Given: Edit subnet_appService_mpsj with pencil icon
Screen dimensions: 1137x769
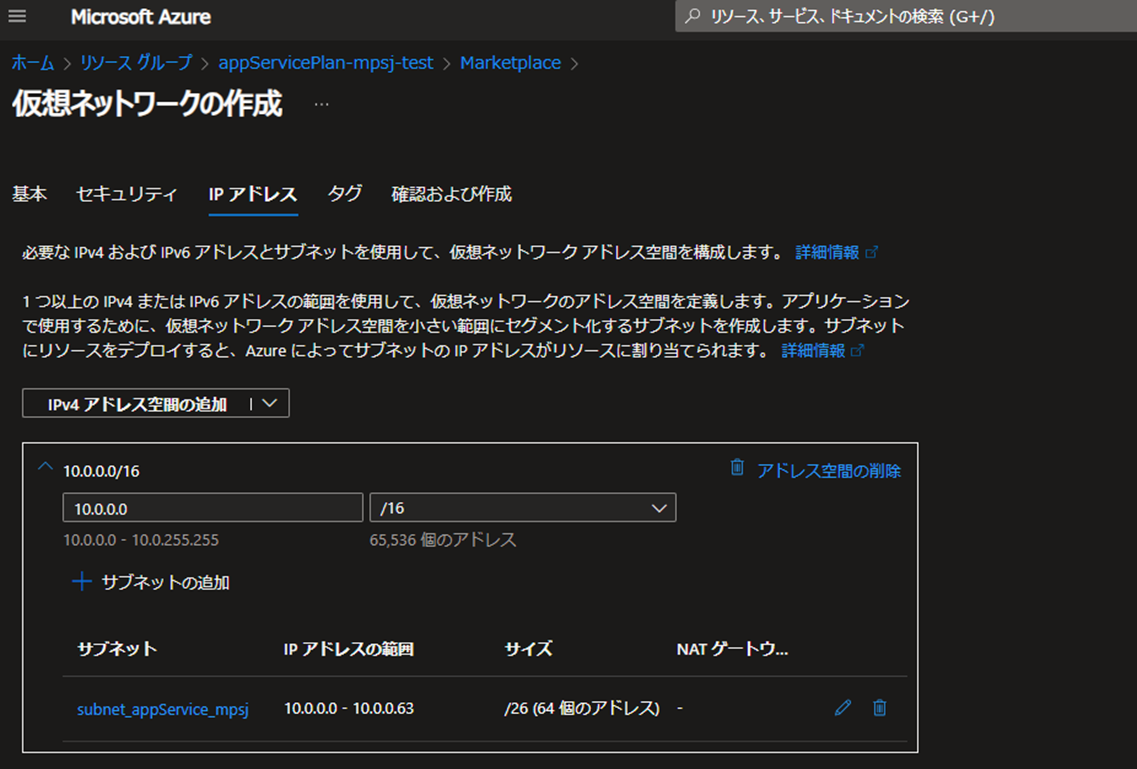Looking at the screenshot, I should click(843, 707).
